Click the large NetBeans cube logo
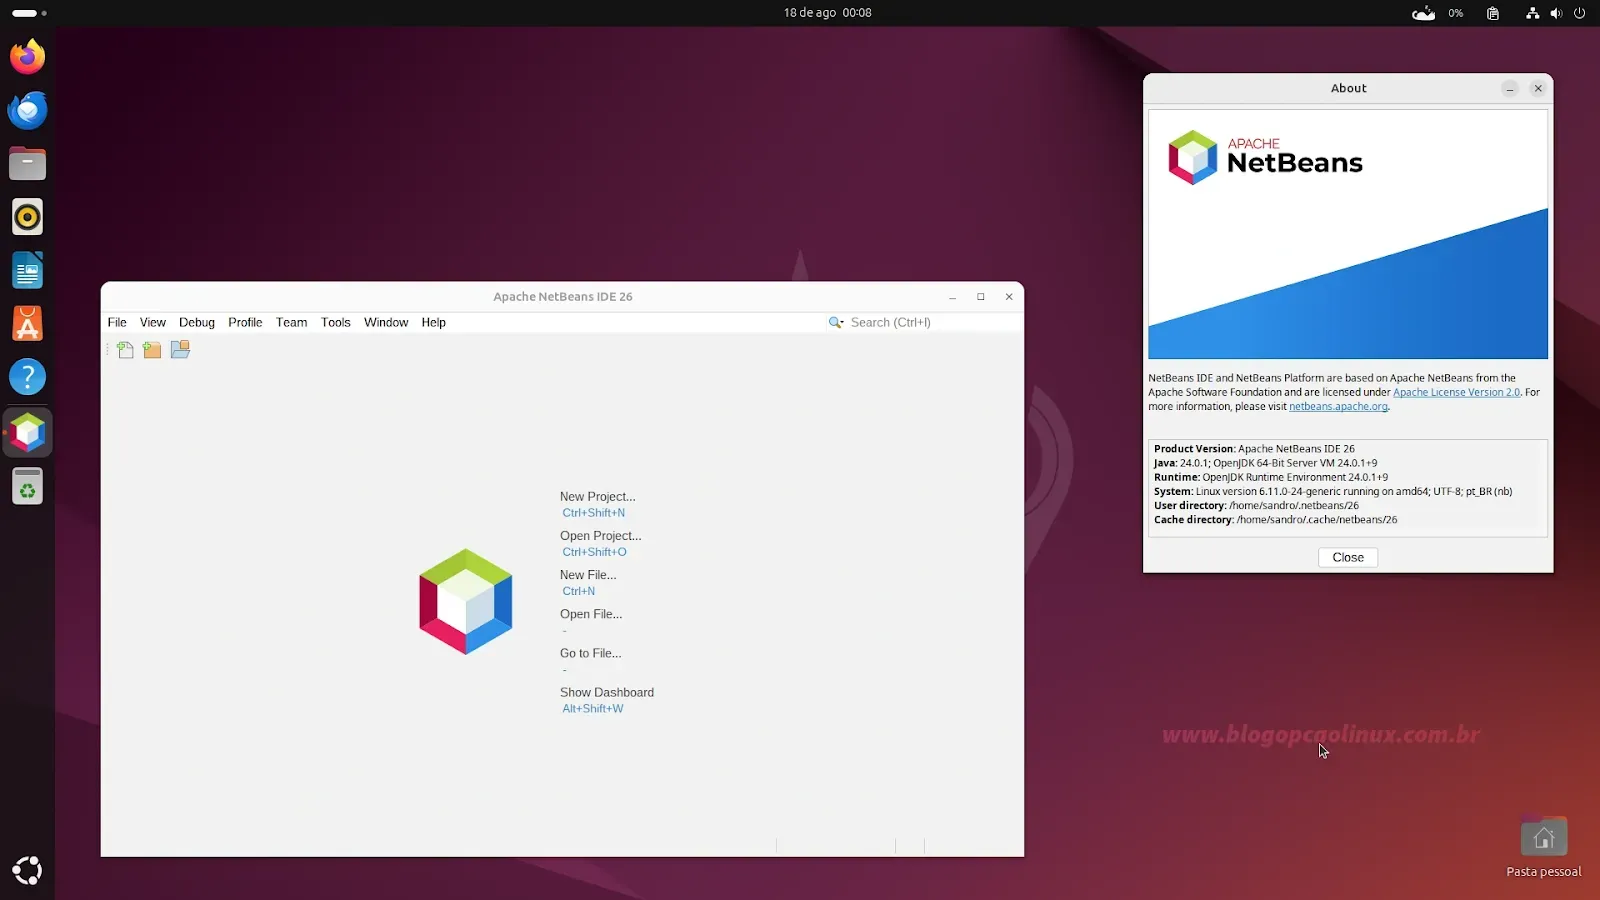 (x=466, y=602)
